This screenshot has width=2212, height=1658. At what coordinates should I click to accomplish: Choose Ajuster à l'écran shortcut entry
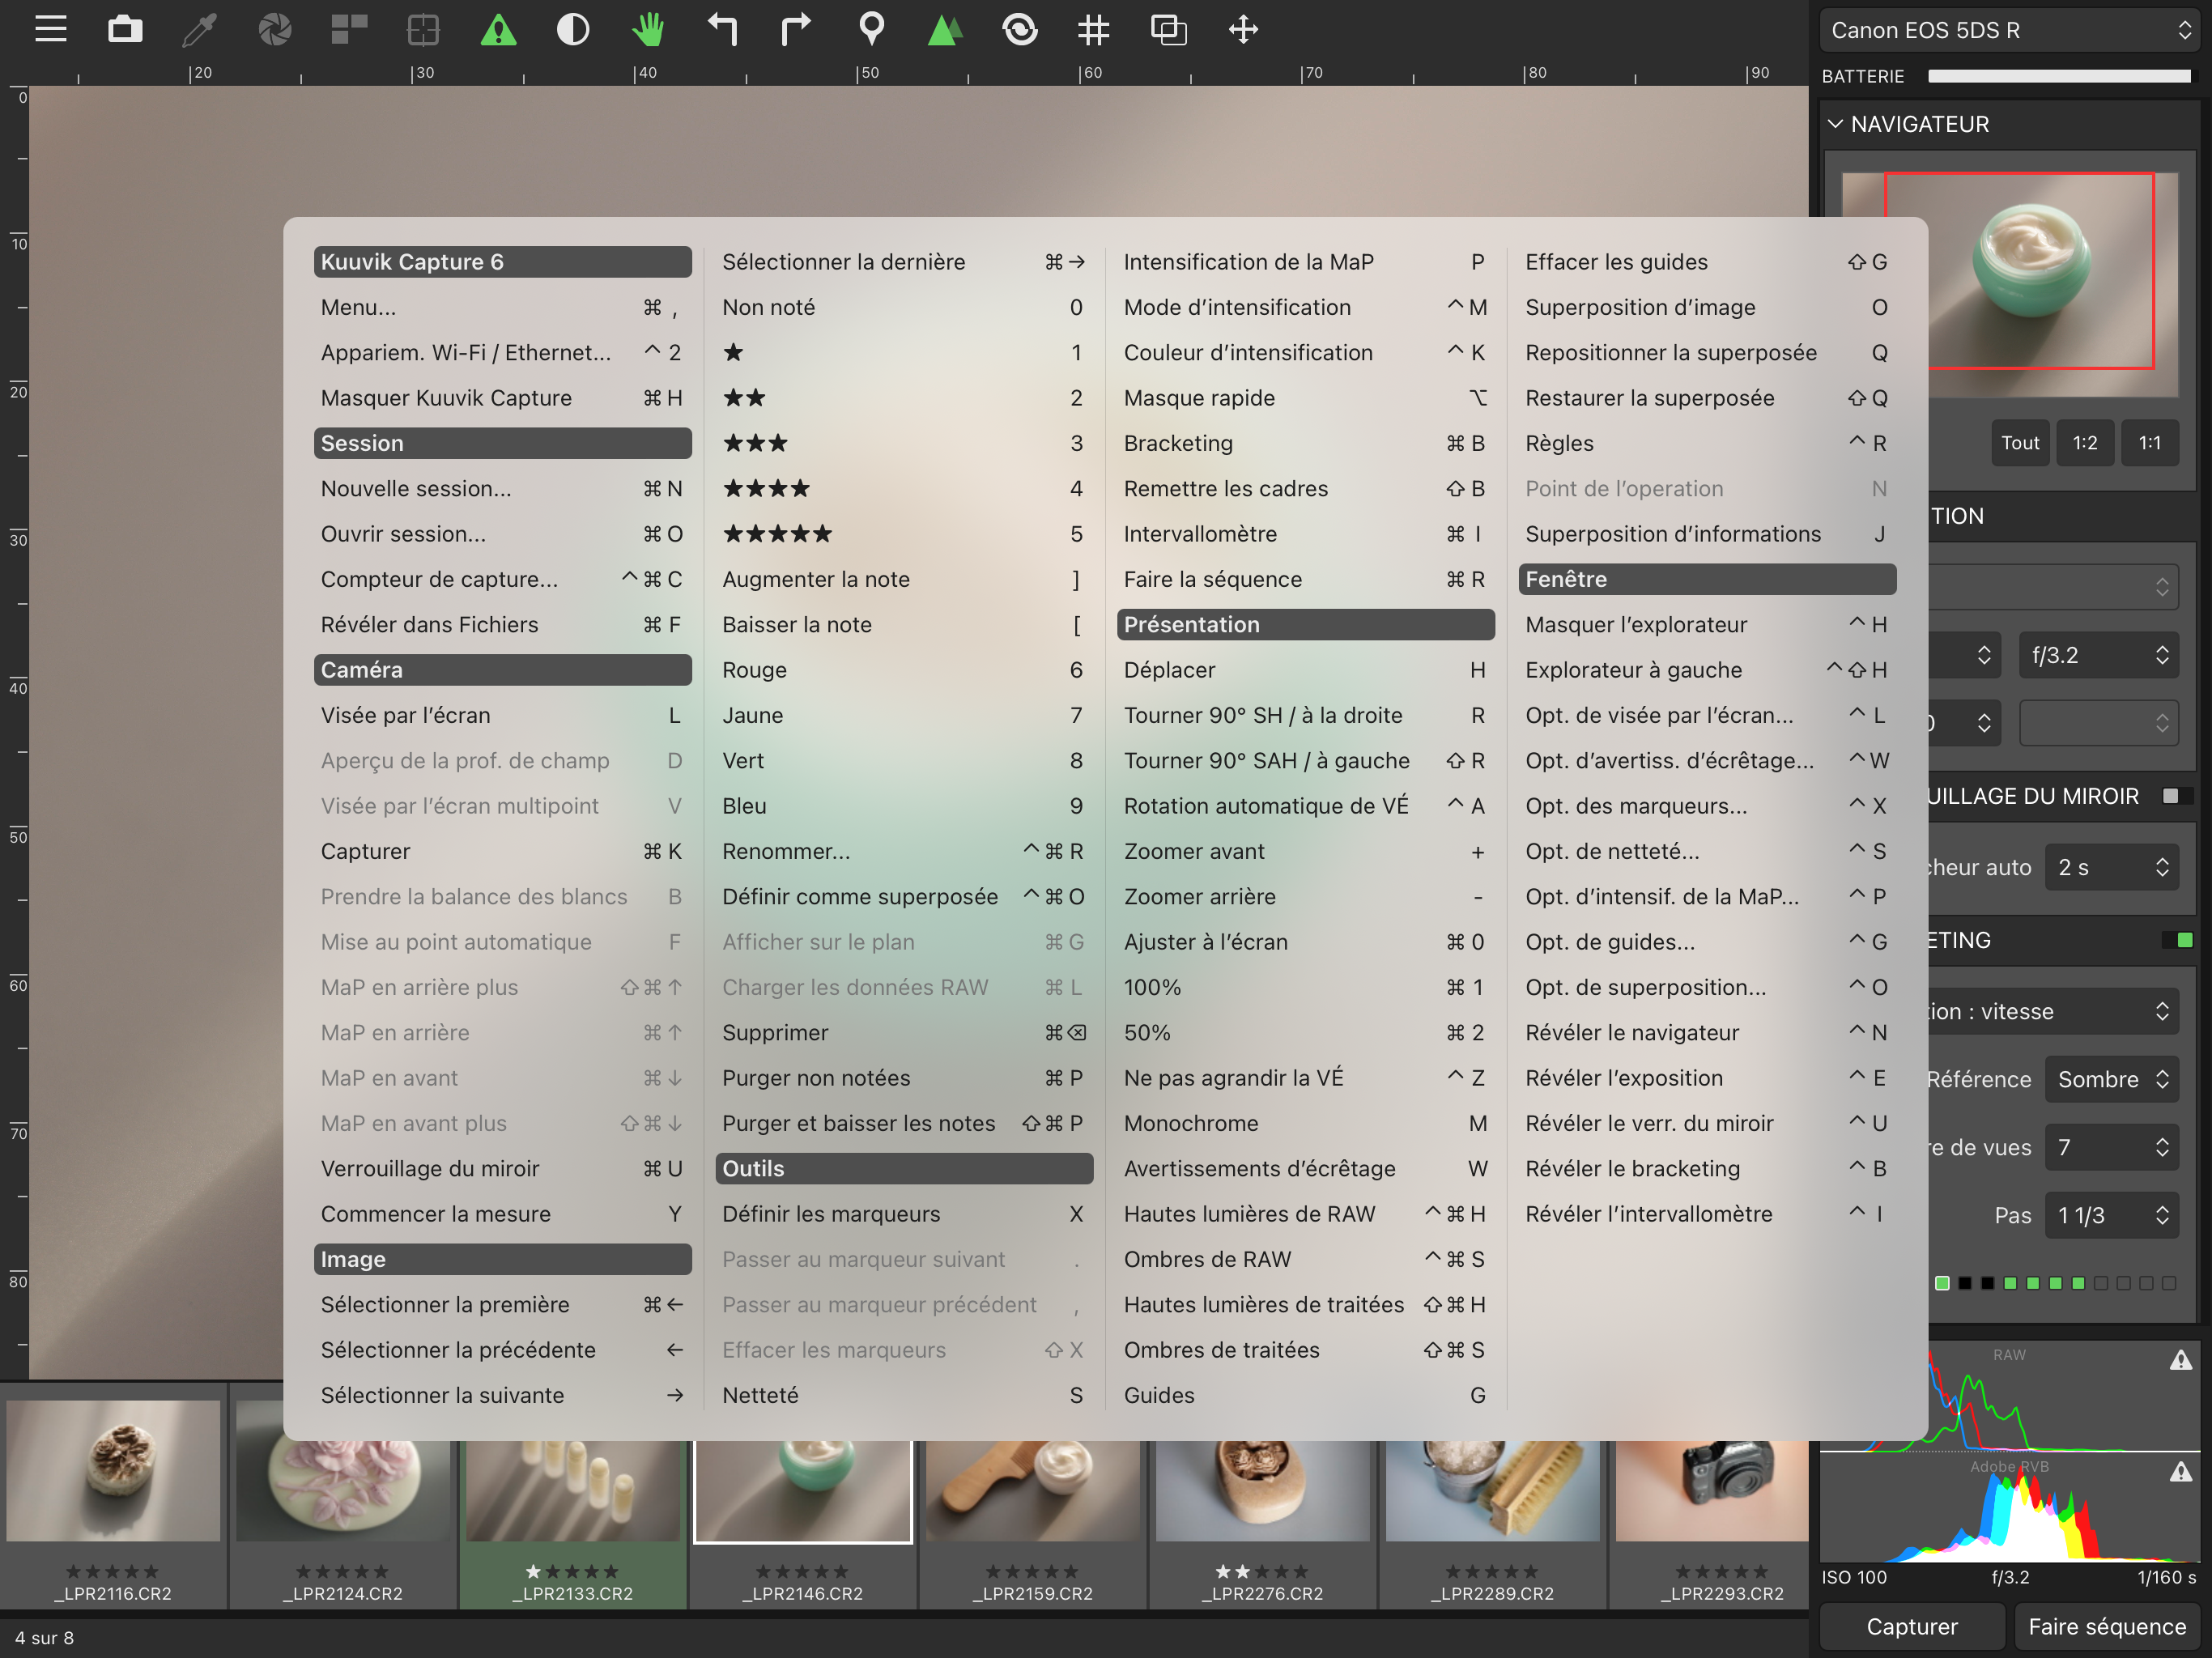[1305, 942]
